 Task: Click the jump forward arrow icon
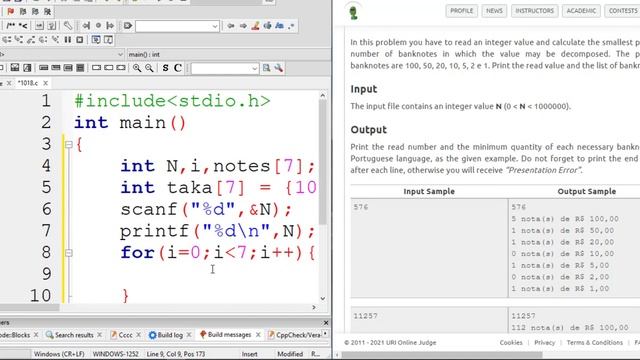(110, 26)
